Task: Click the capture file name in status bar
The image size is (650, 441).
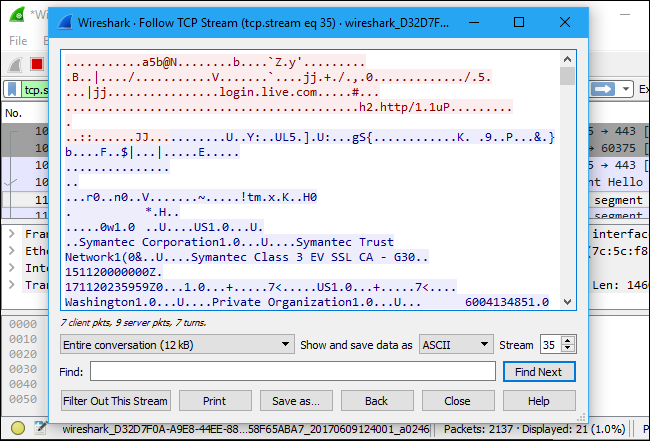Action: (x=246, y=429)
